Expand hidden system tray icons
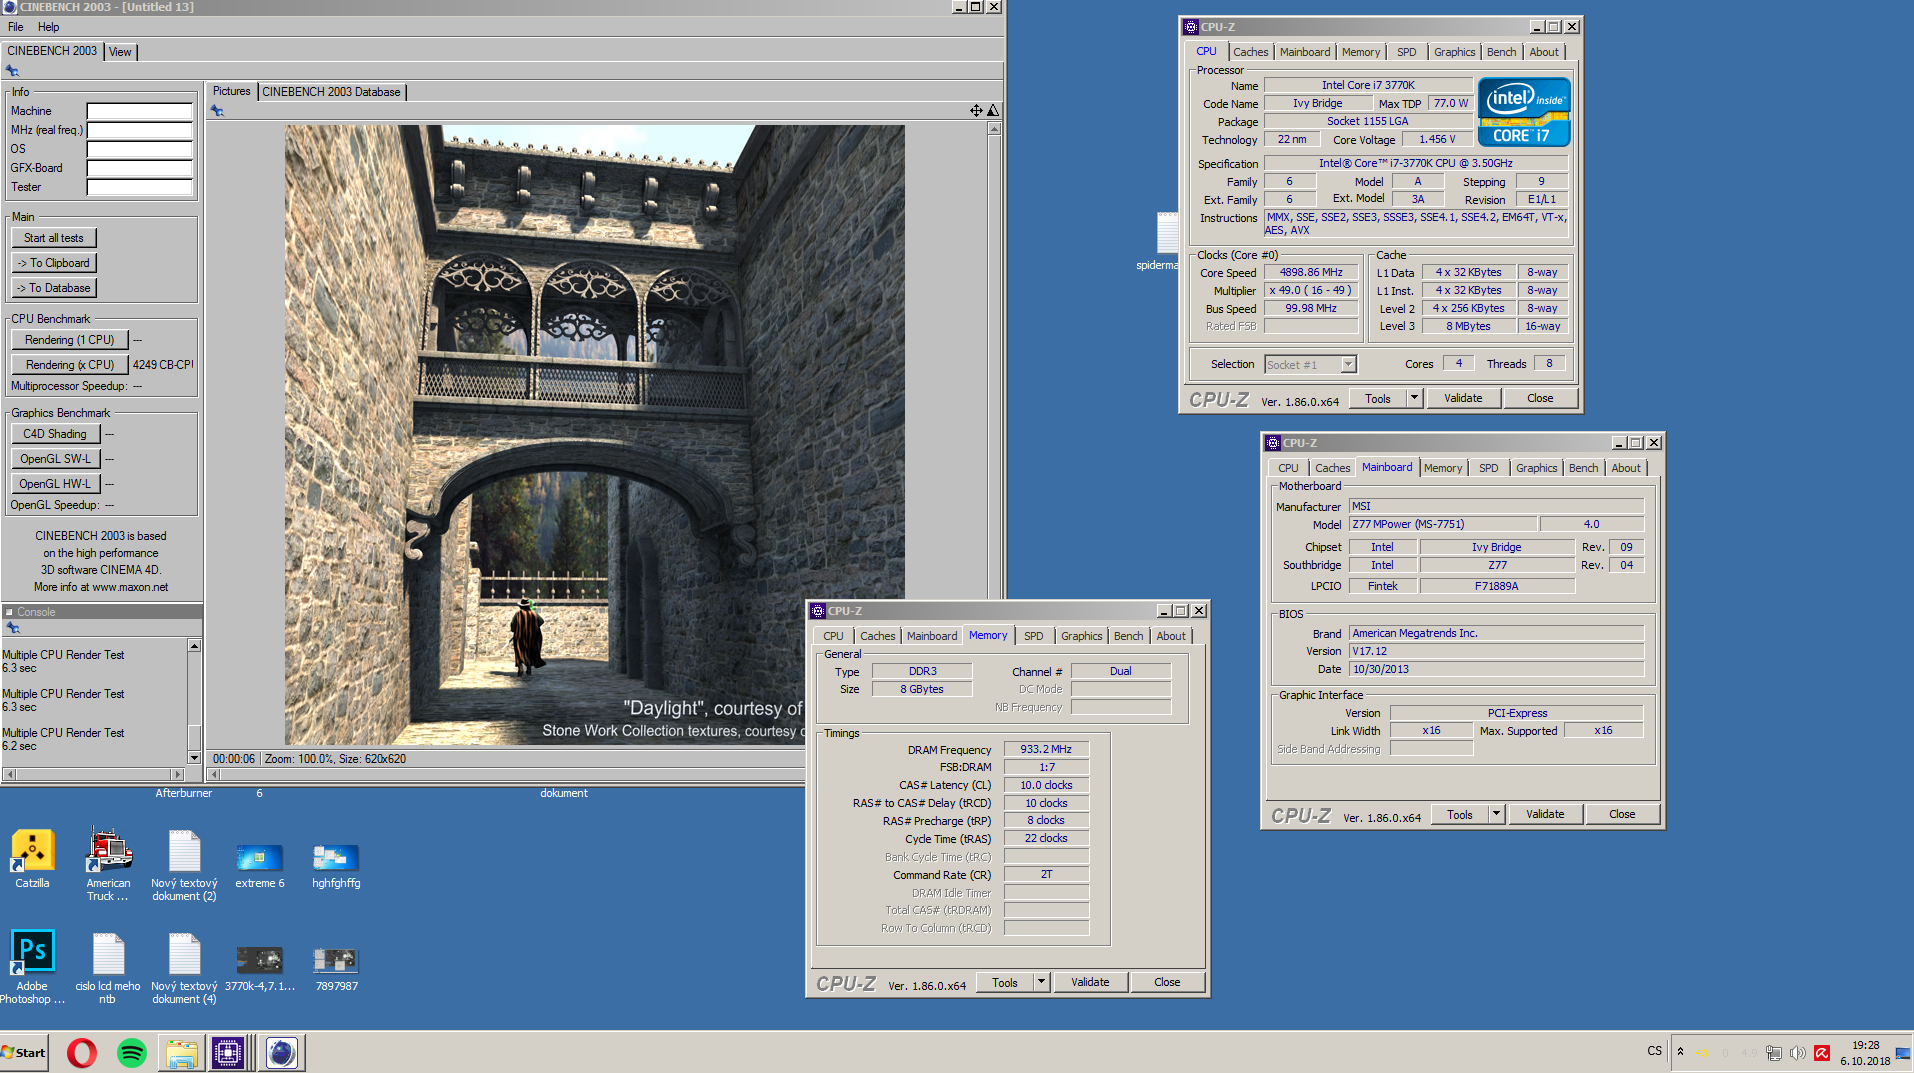Image resolution: width=1914 pixels, height=1073 pixels. 1680,1051
